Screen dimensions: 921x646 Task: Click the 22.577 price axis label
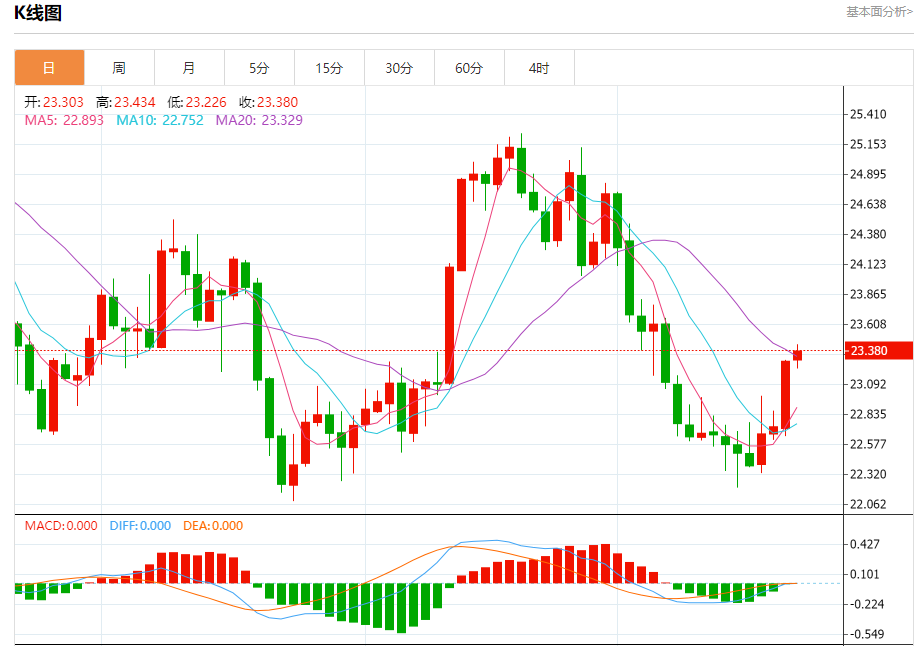tap(868, 444)
